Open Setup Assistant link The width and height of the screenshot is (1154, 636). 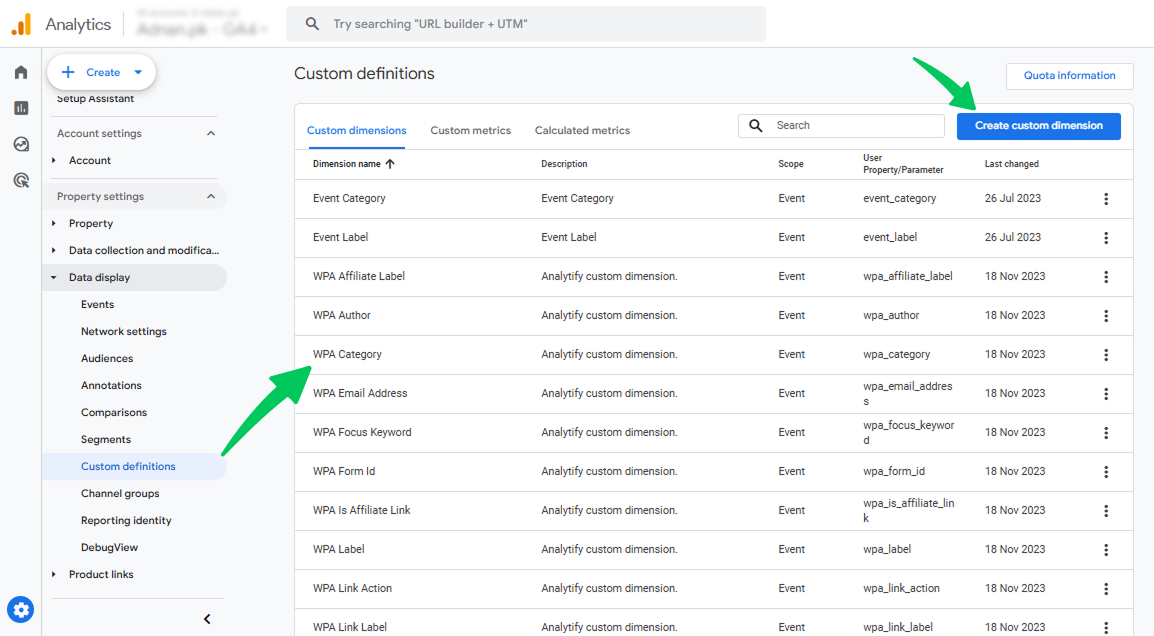95,99
